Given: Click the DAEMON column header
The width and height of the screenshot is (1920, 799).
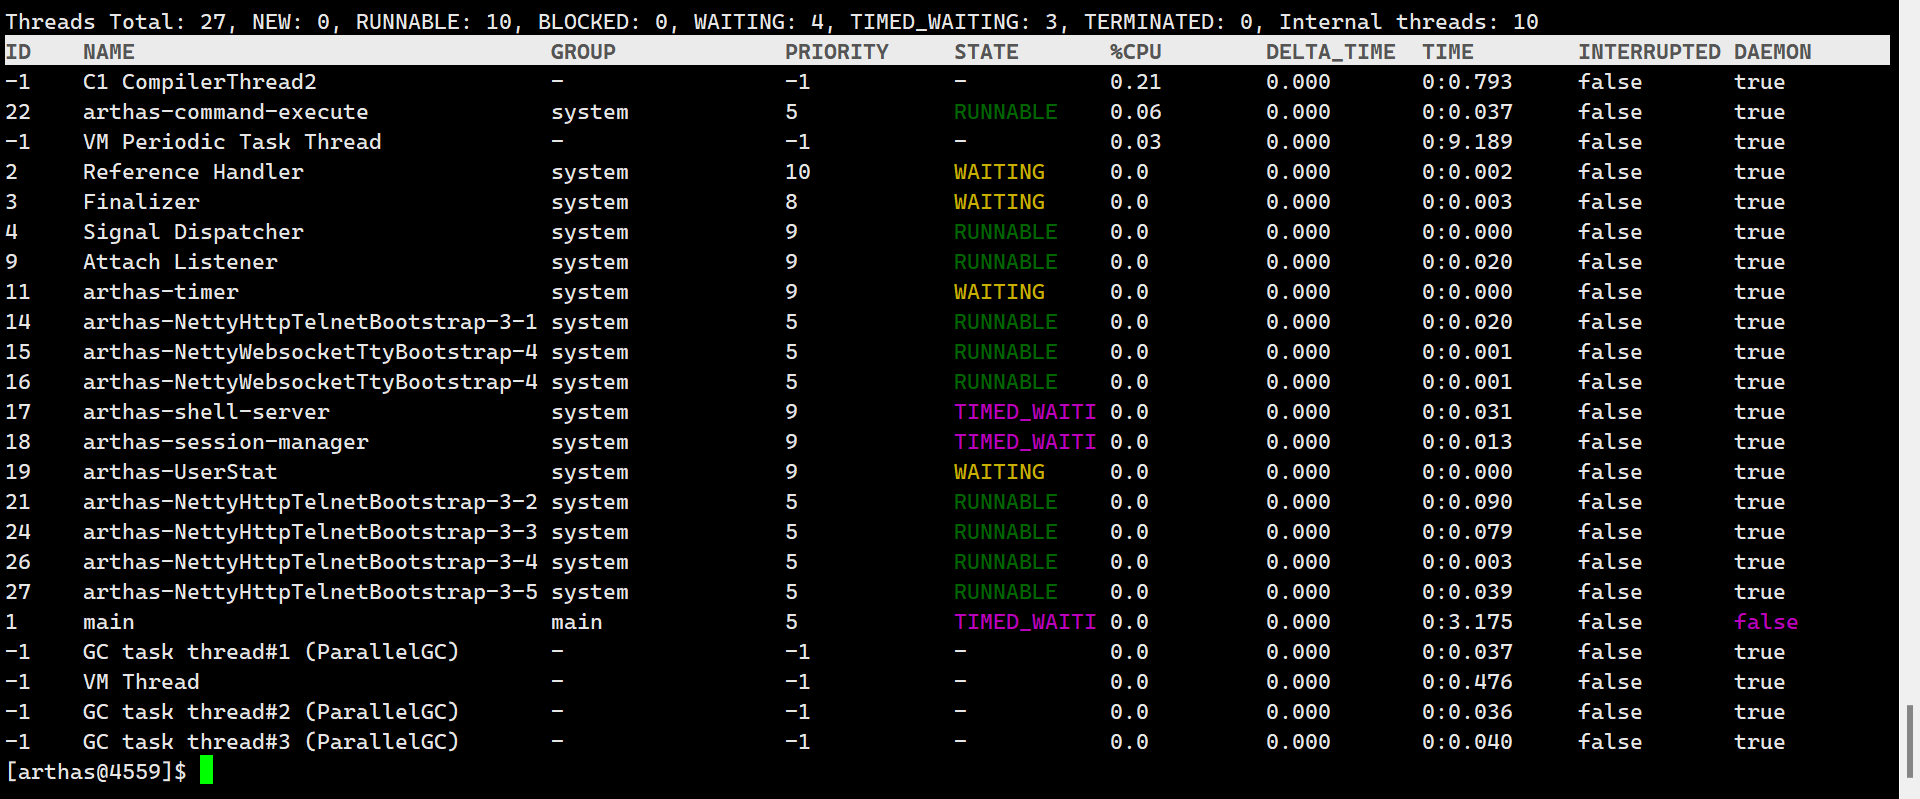Looking at the screenshot, I should [1773, 52].
